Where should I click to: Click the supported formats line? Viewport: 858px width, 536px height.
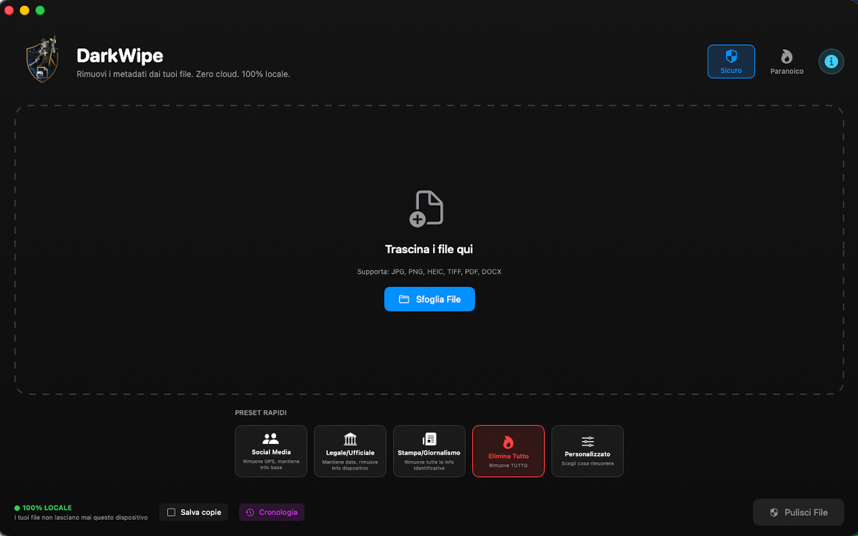click(429, 272)
